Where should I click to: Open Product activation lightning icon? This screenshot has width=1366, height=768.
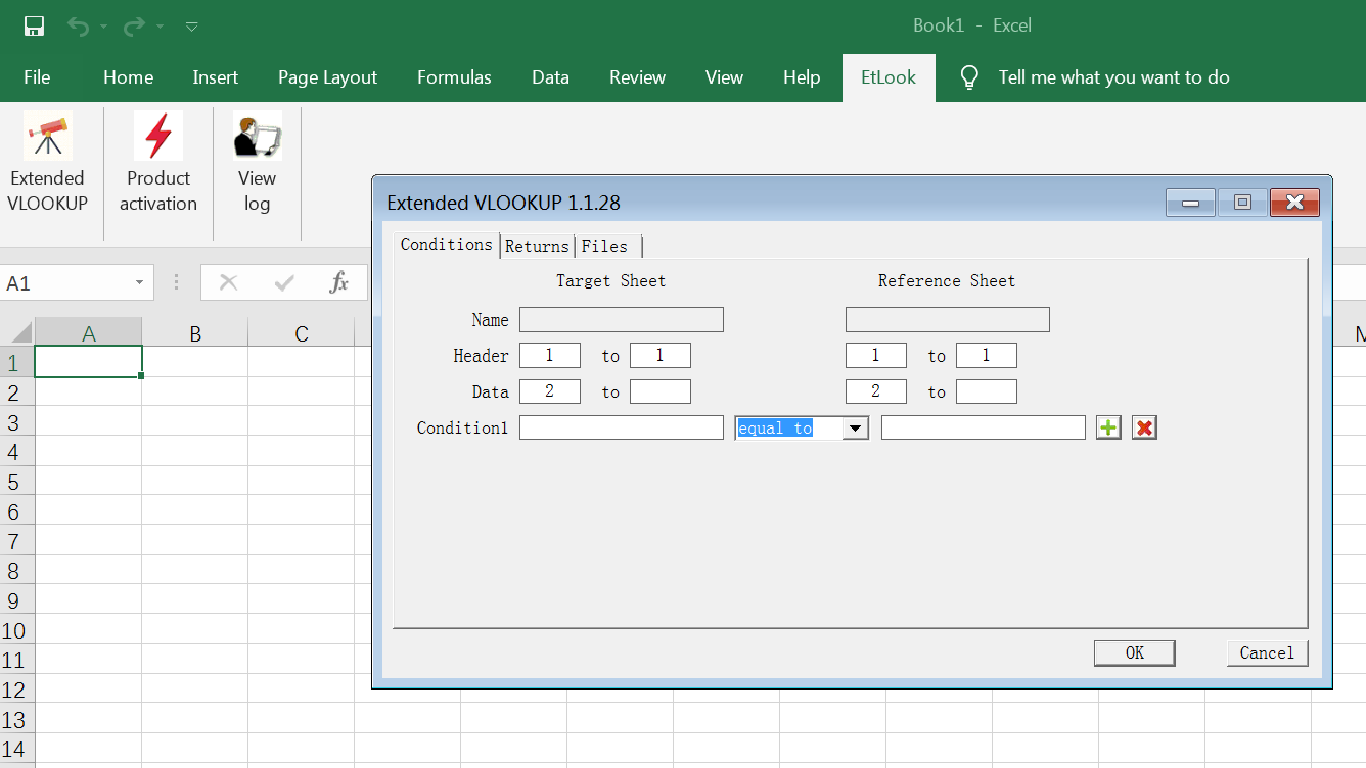coord(158,136)
